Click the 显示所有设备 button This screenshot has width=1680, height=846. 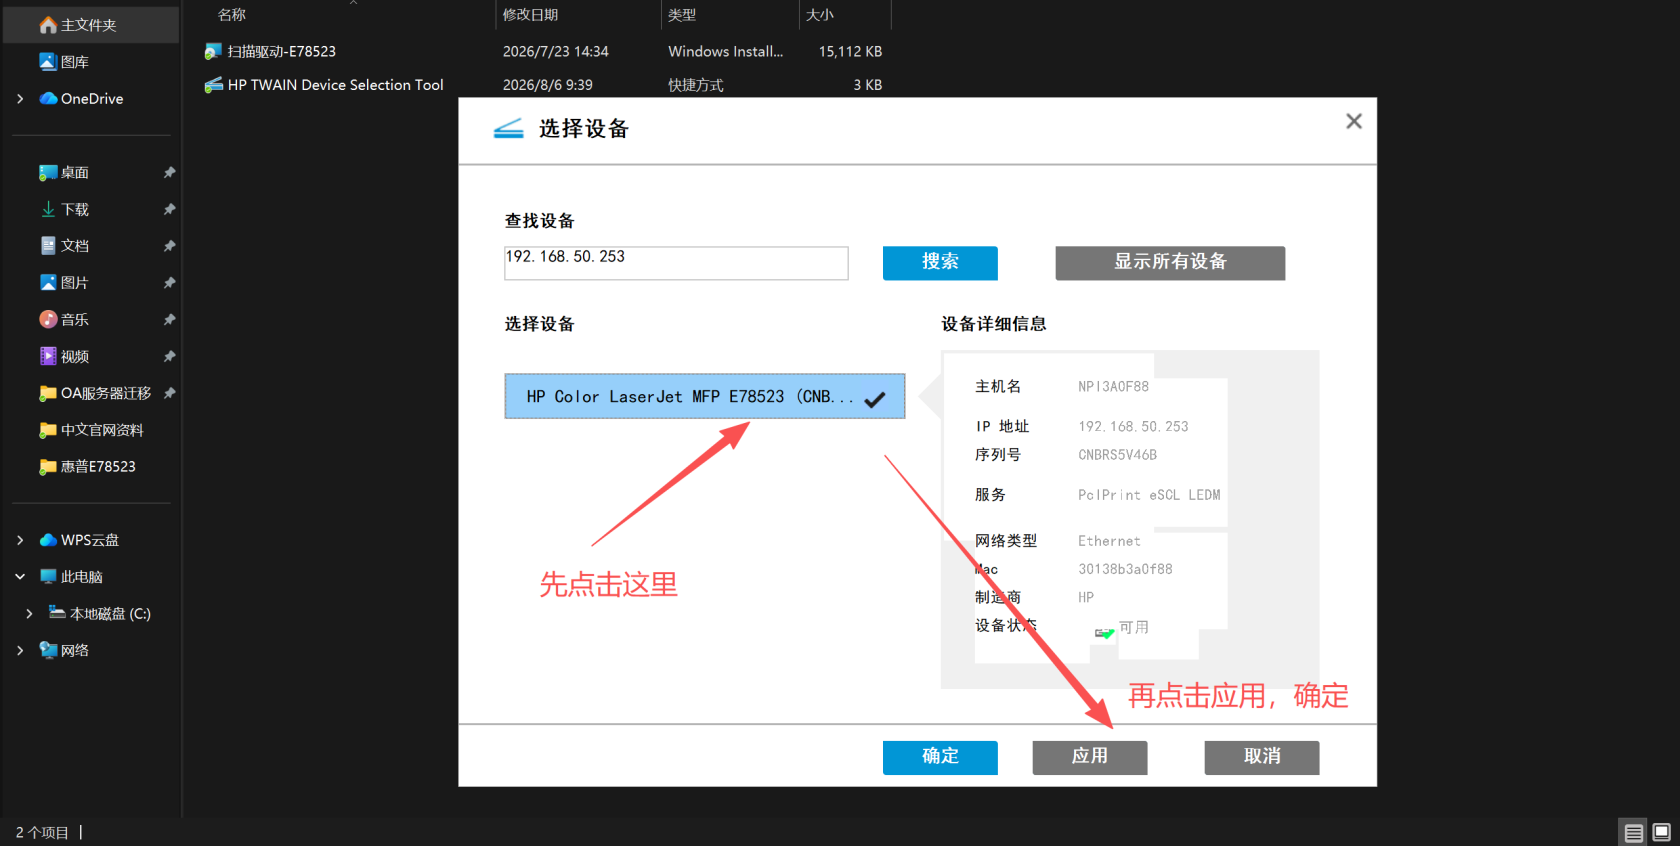tap(1170, 263)
